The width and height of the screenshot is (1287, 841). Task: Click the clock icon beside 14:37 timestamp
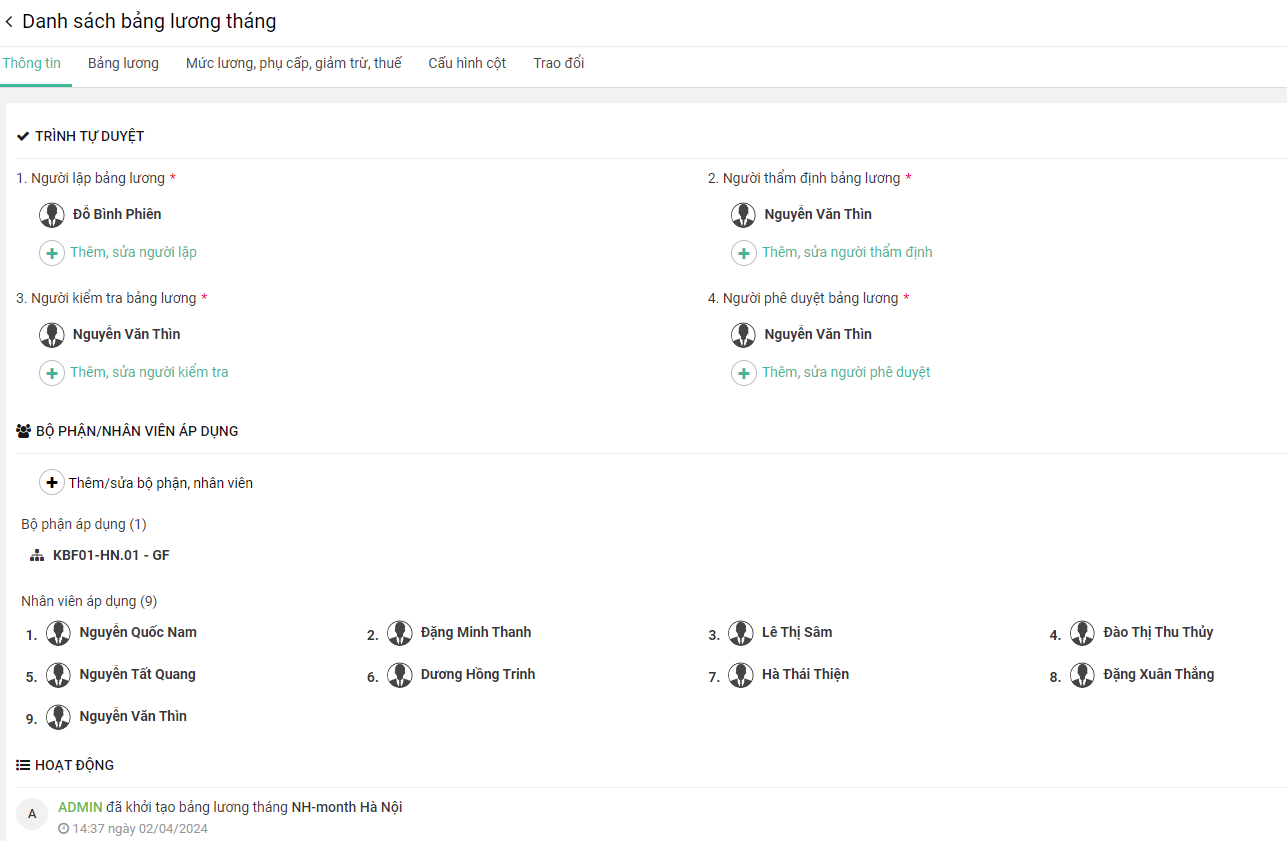[63, 829]
